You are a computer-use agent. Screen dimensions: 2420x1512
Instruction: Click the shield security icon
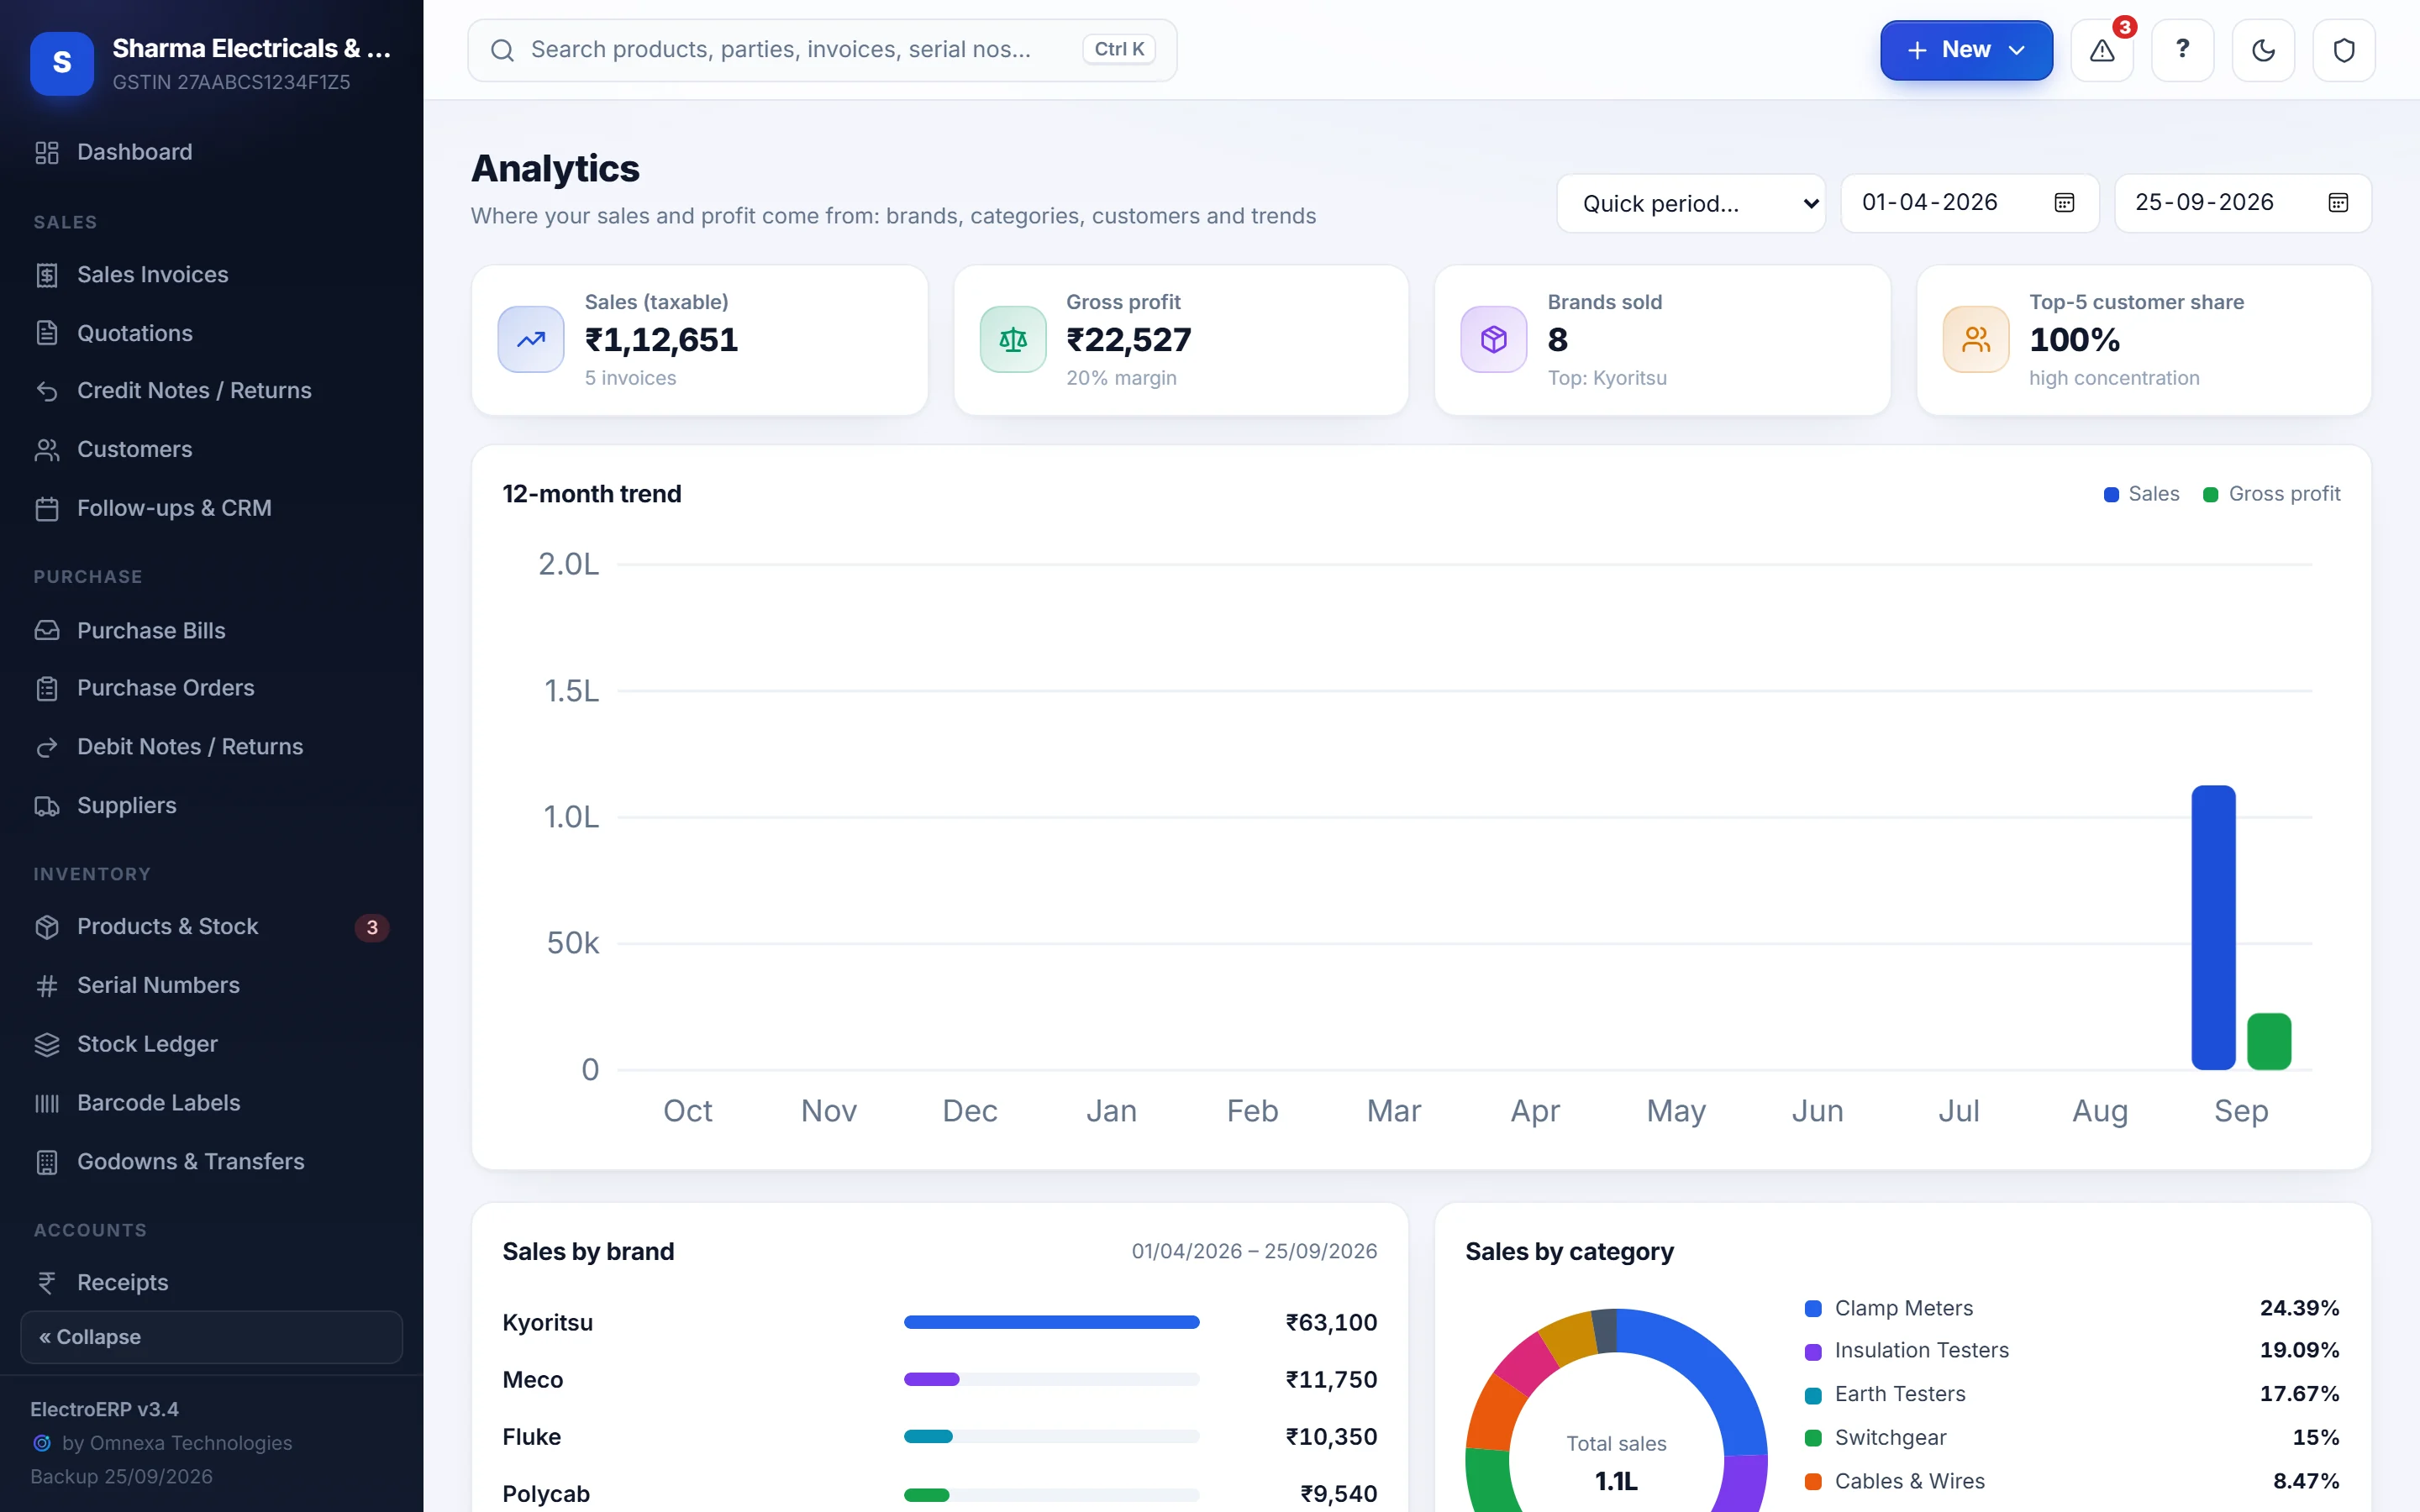(2344, 50)
